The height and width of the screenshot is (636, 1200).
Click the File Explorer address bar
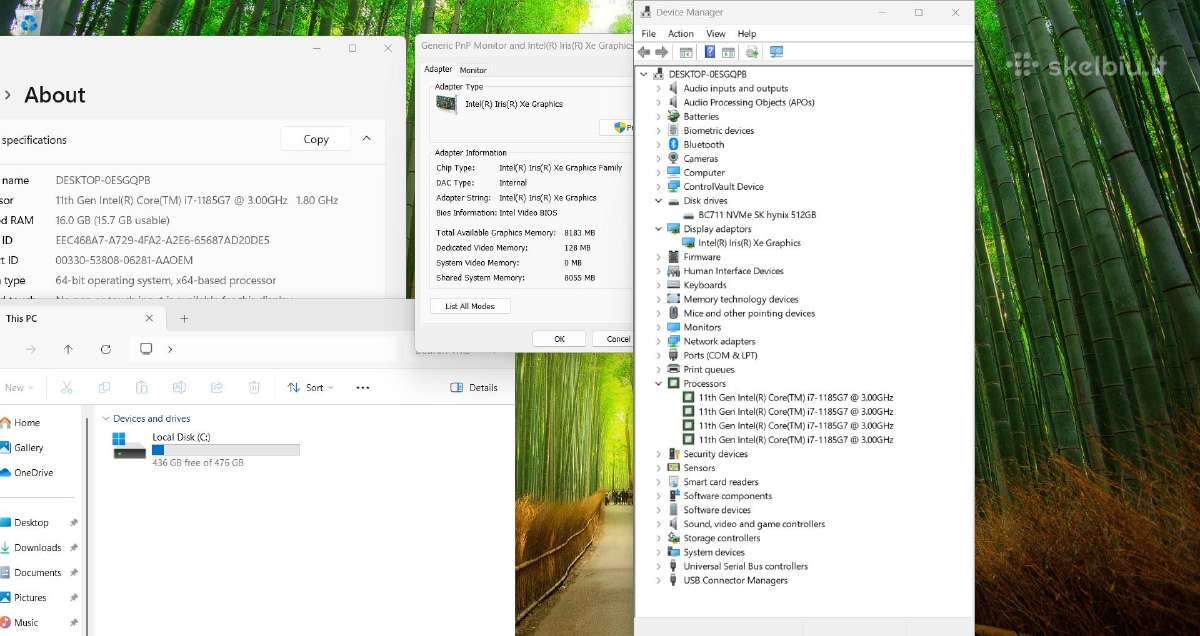(264, 349)
